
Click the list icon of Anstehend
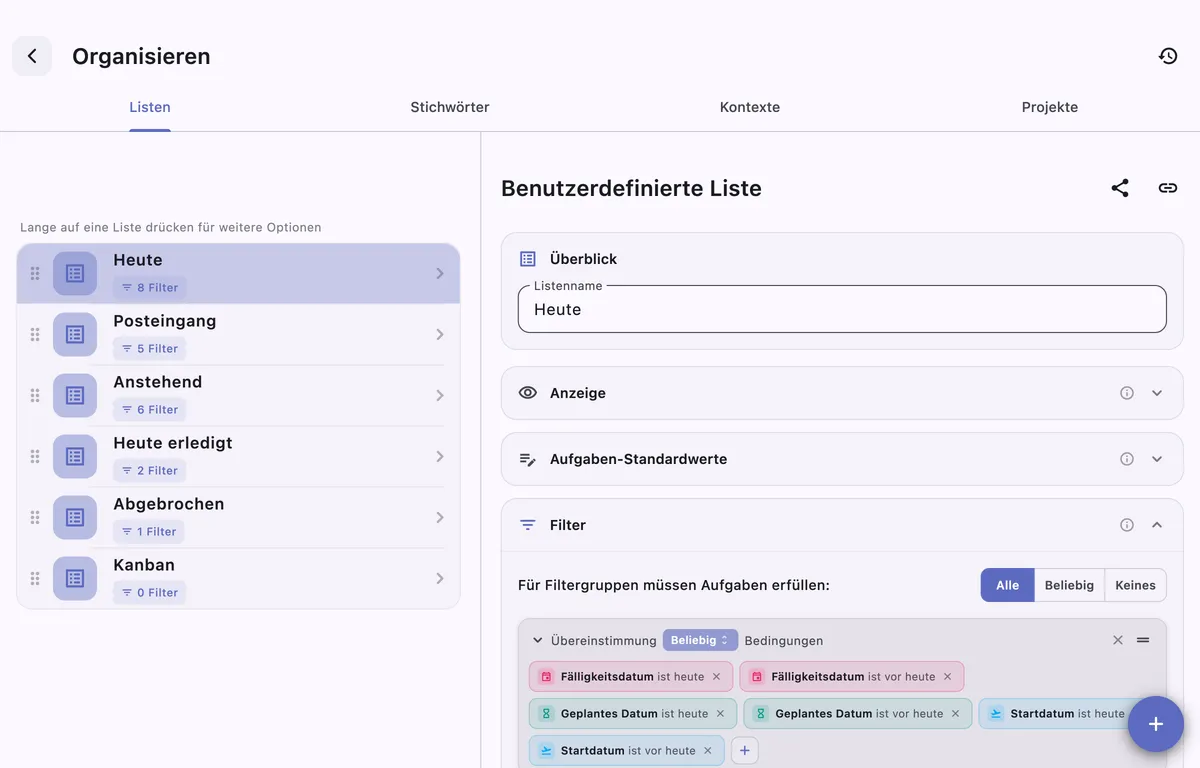pyautogui.click(x=75, y=396)
